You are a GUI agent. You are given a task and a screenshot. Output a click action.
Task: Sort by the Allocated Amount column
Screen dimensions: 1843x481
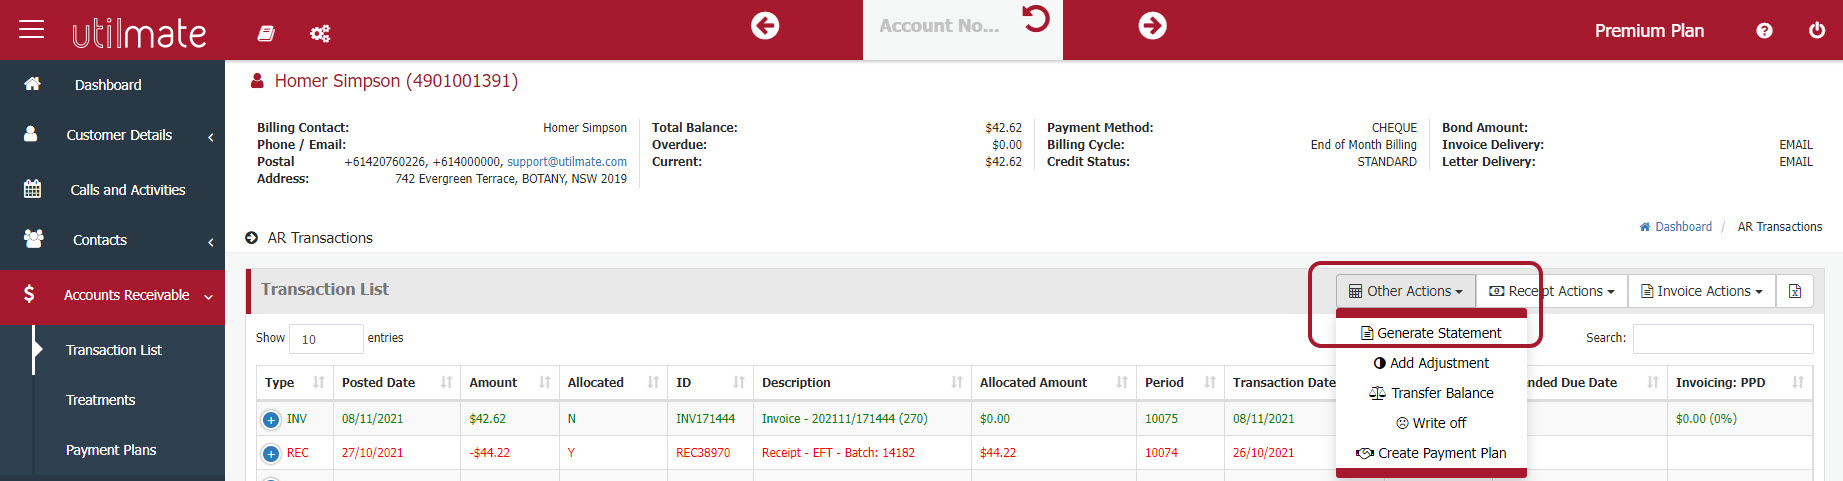1054,382
